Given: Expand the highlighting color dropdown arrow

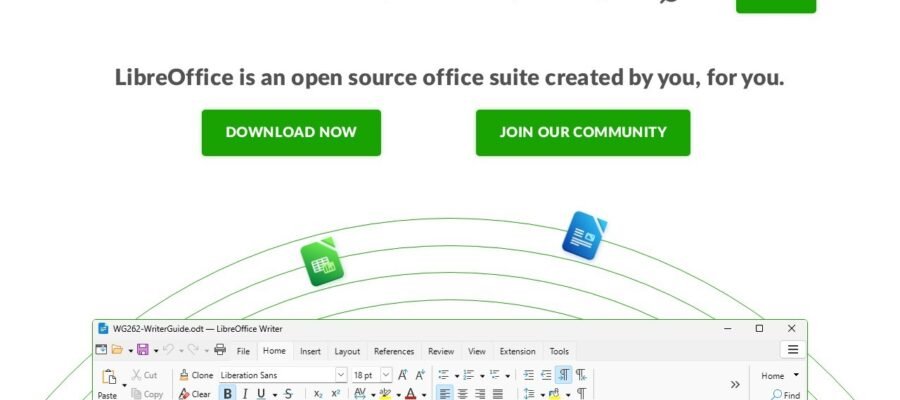Looking at the screenshot, I should (398, 395).
